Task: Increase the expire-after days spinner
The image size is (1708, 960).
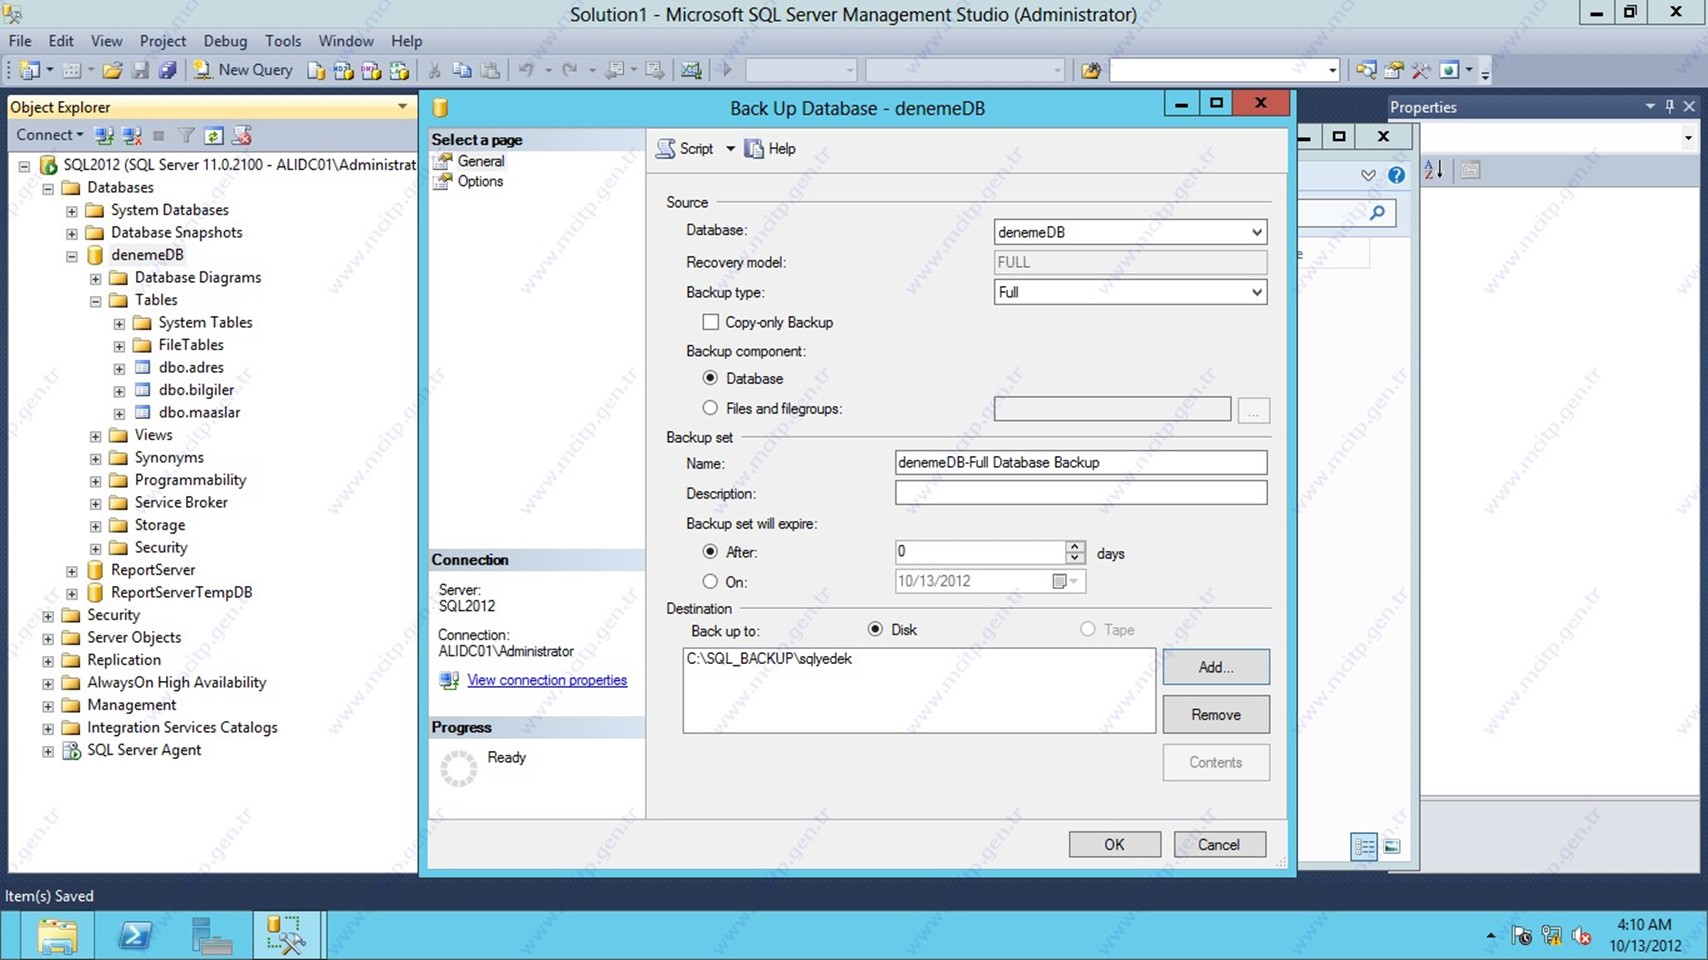Action: point(1075,546)
